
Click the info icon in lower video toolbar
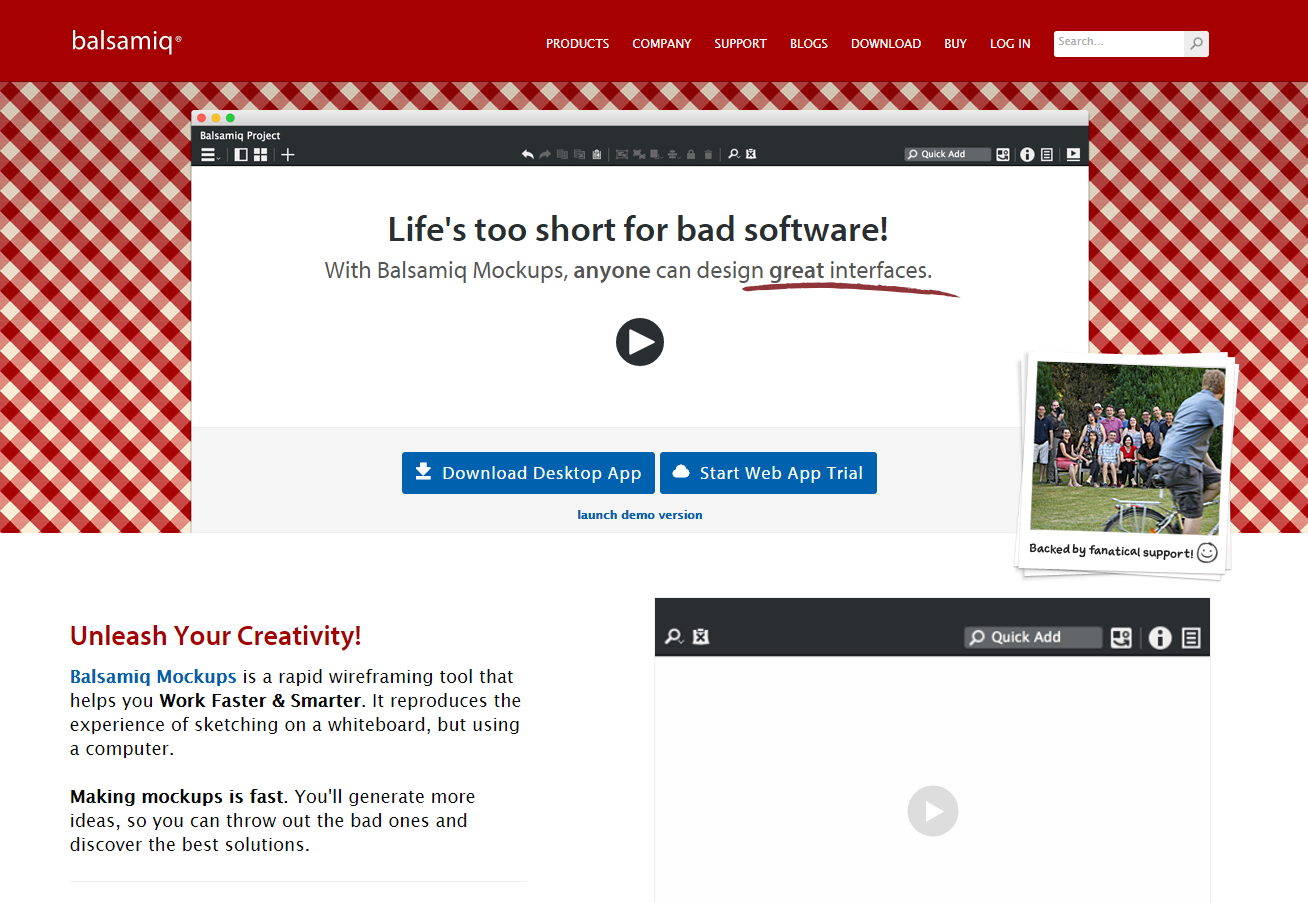(1160, 637)
